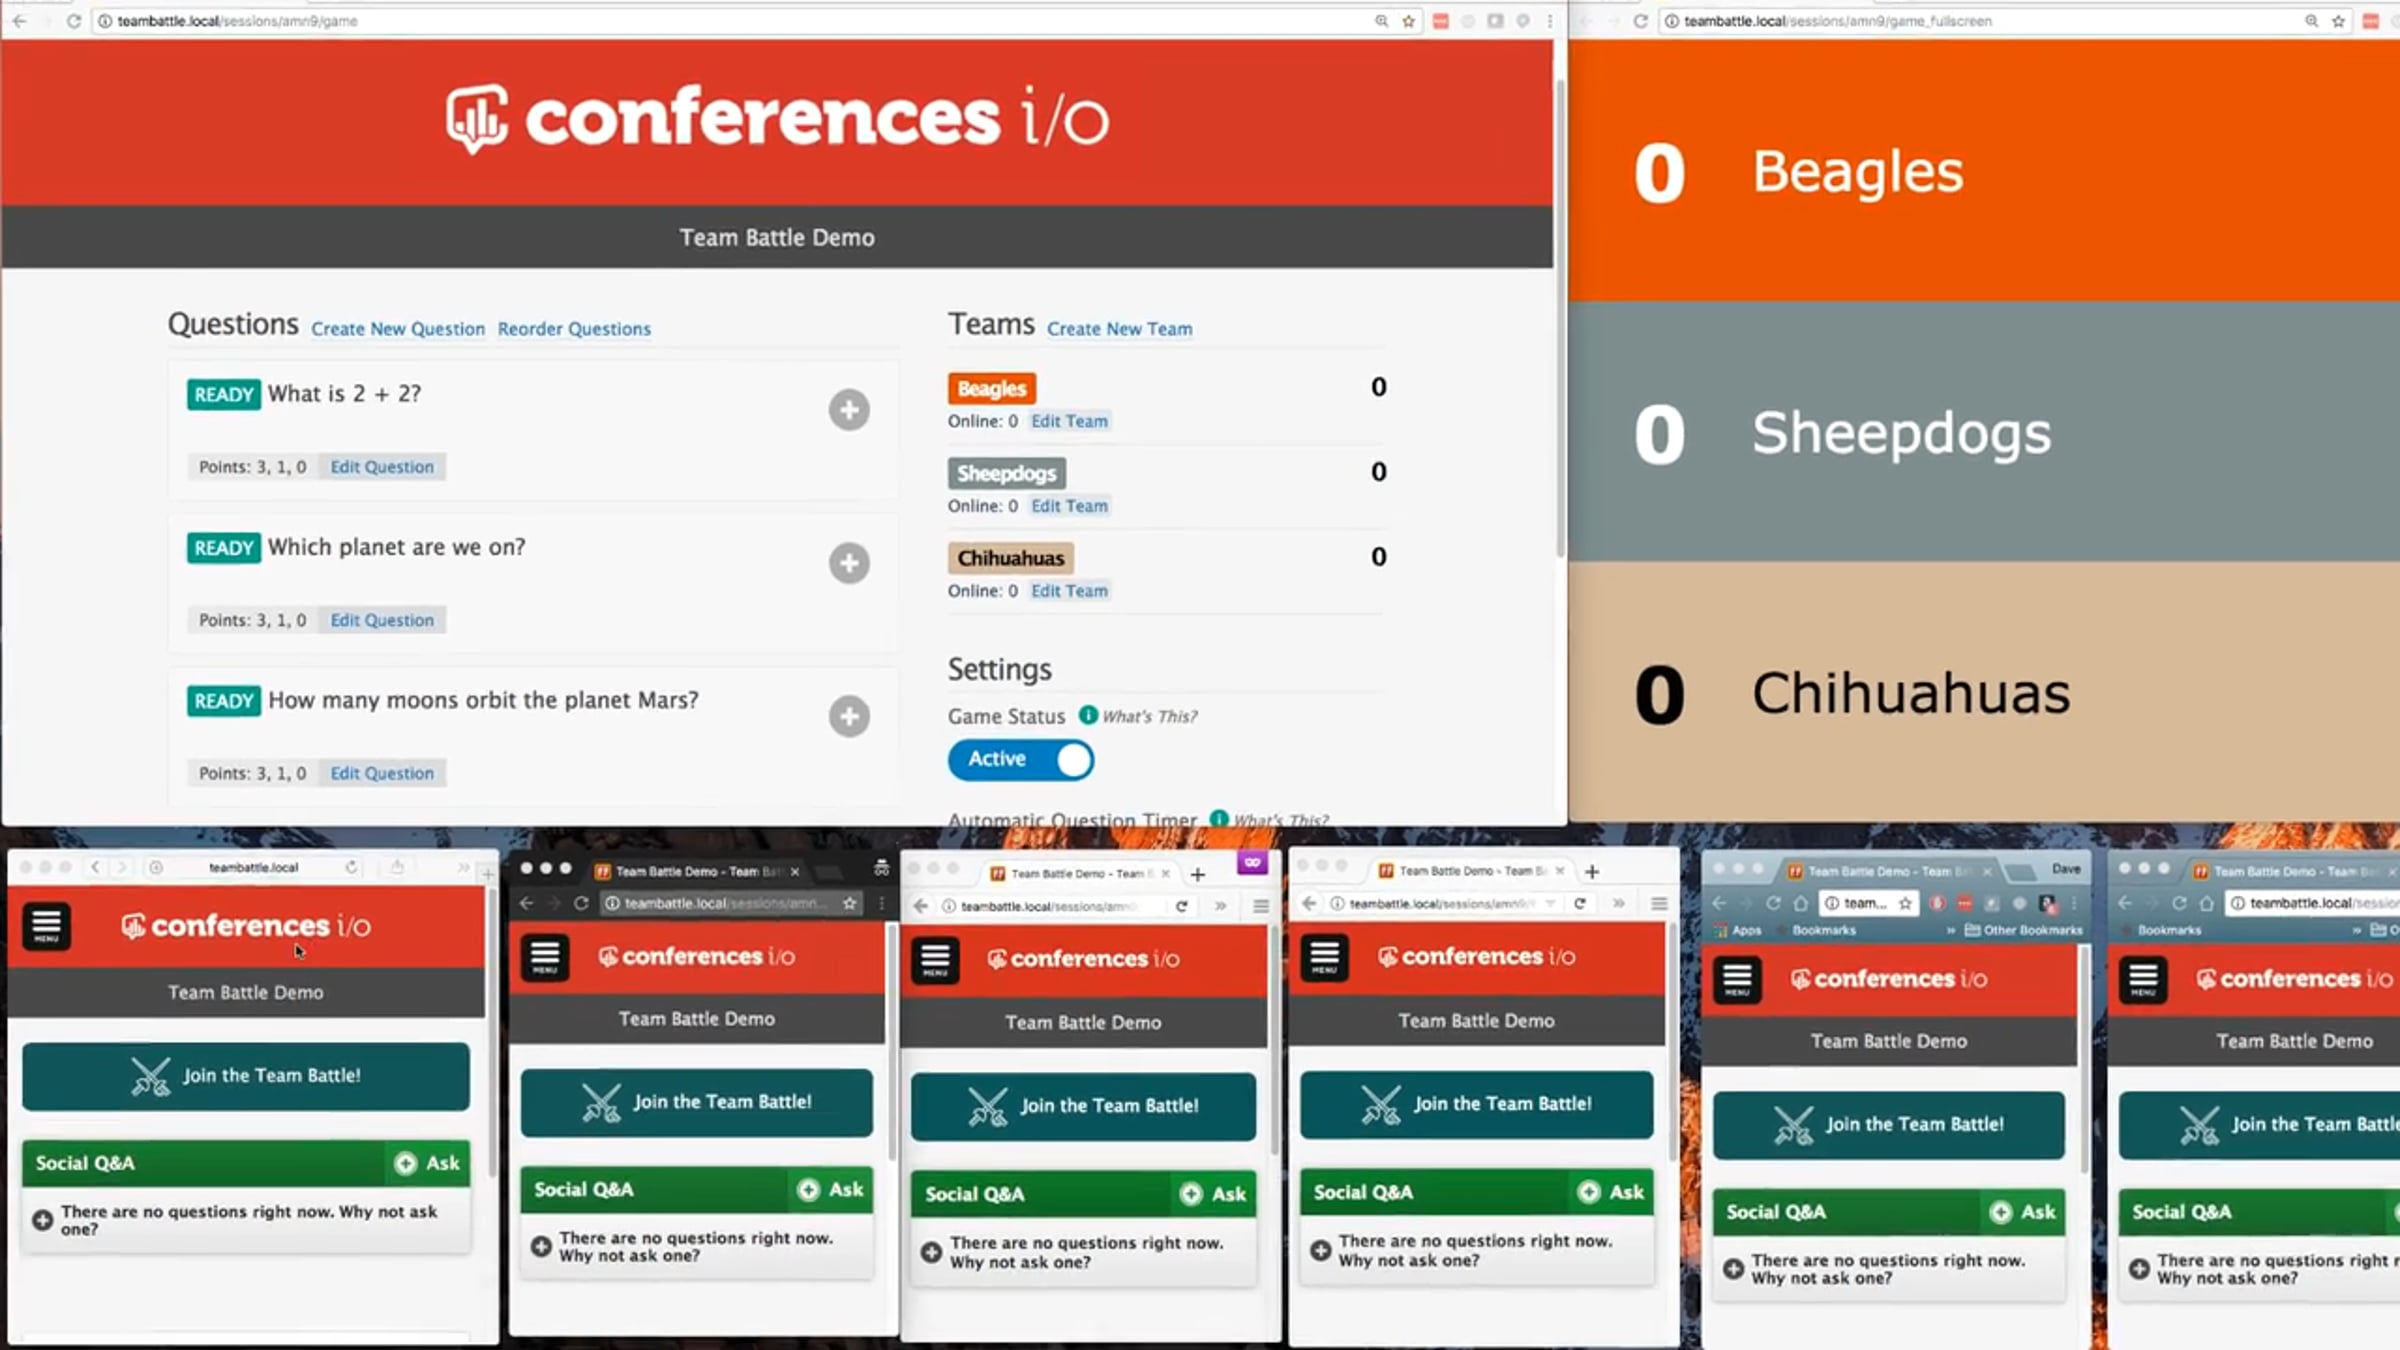
Task: Open the Reorder Questions link
Action: coord(574,329)
